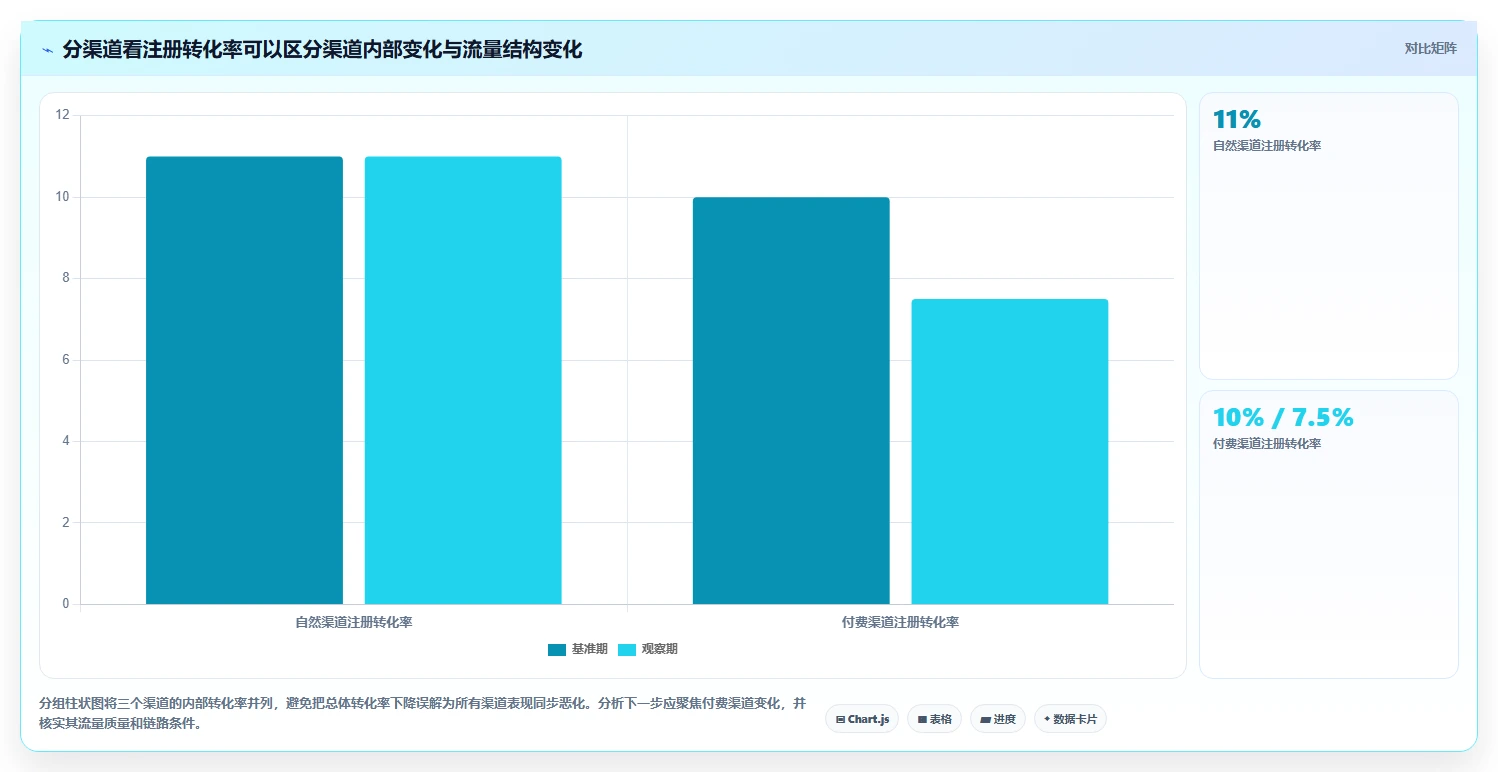
Task: Click y-axis tick label 4
Action: click(66, 441)
